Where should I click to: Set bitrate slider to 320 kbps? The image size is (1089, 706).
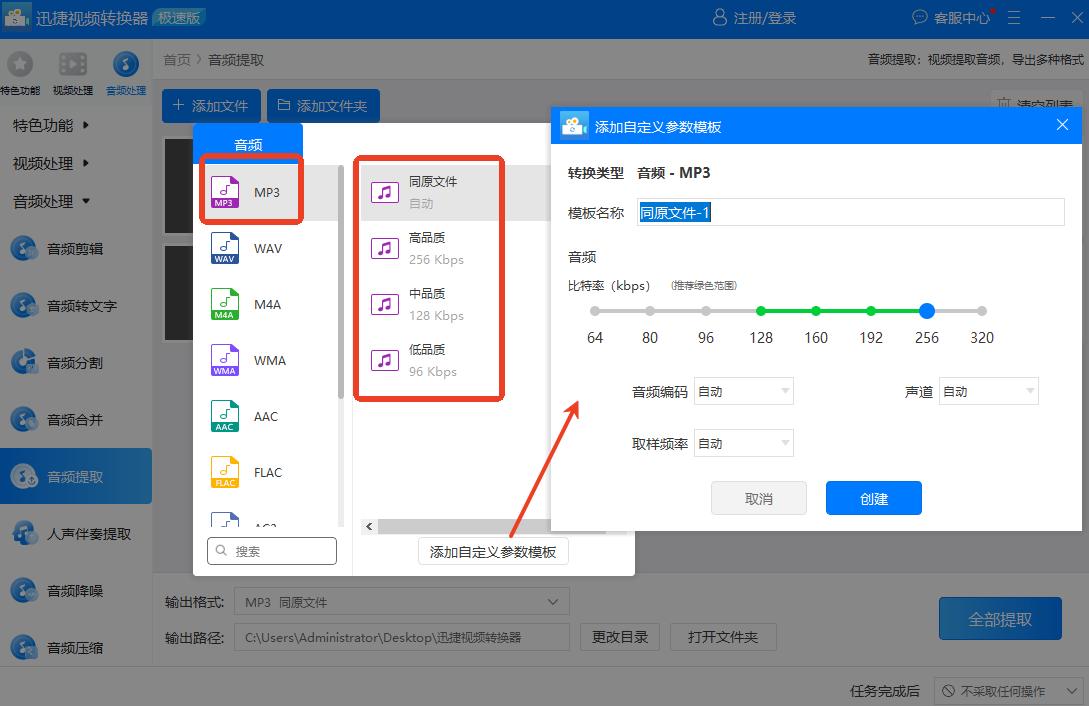click(982, 311)
